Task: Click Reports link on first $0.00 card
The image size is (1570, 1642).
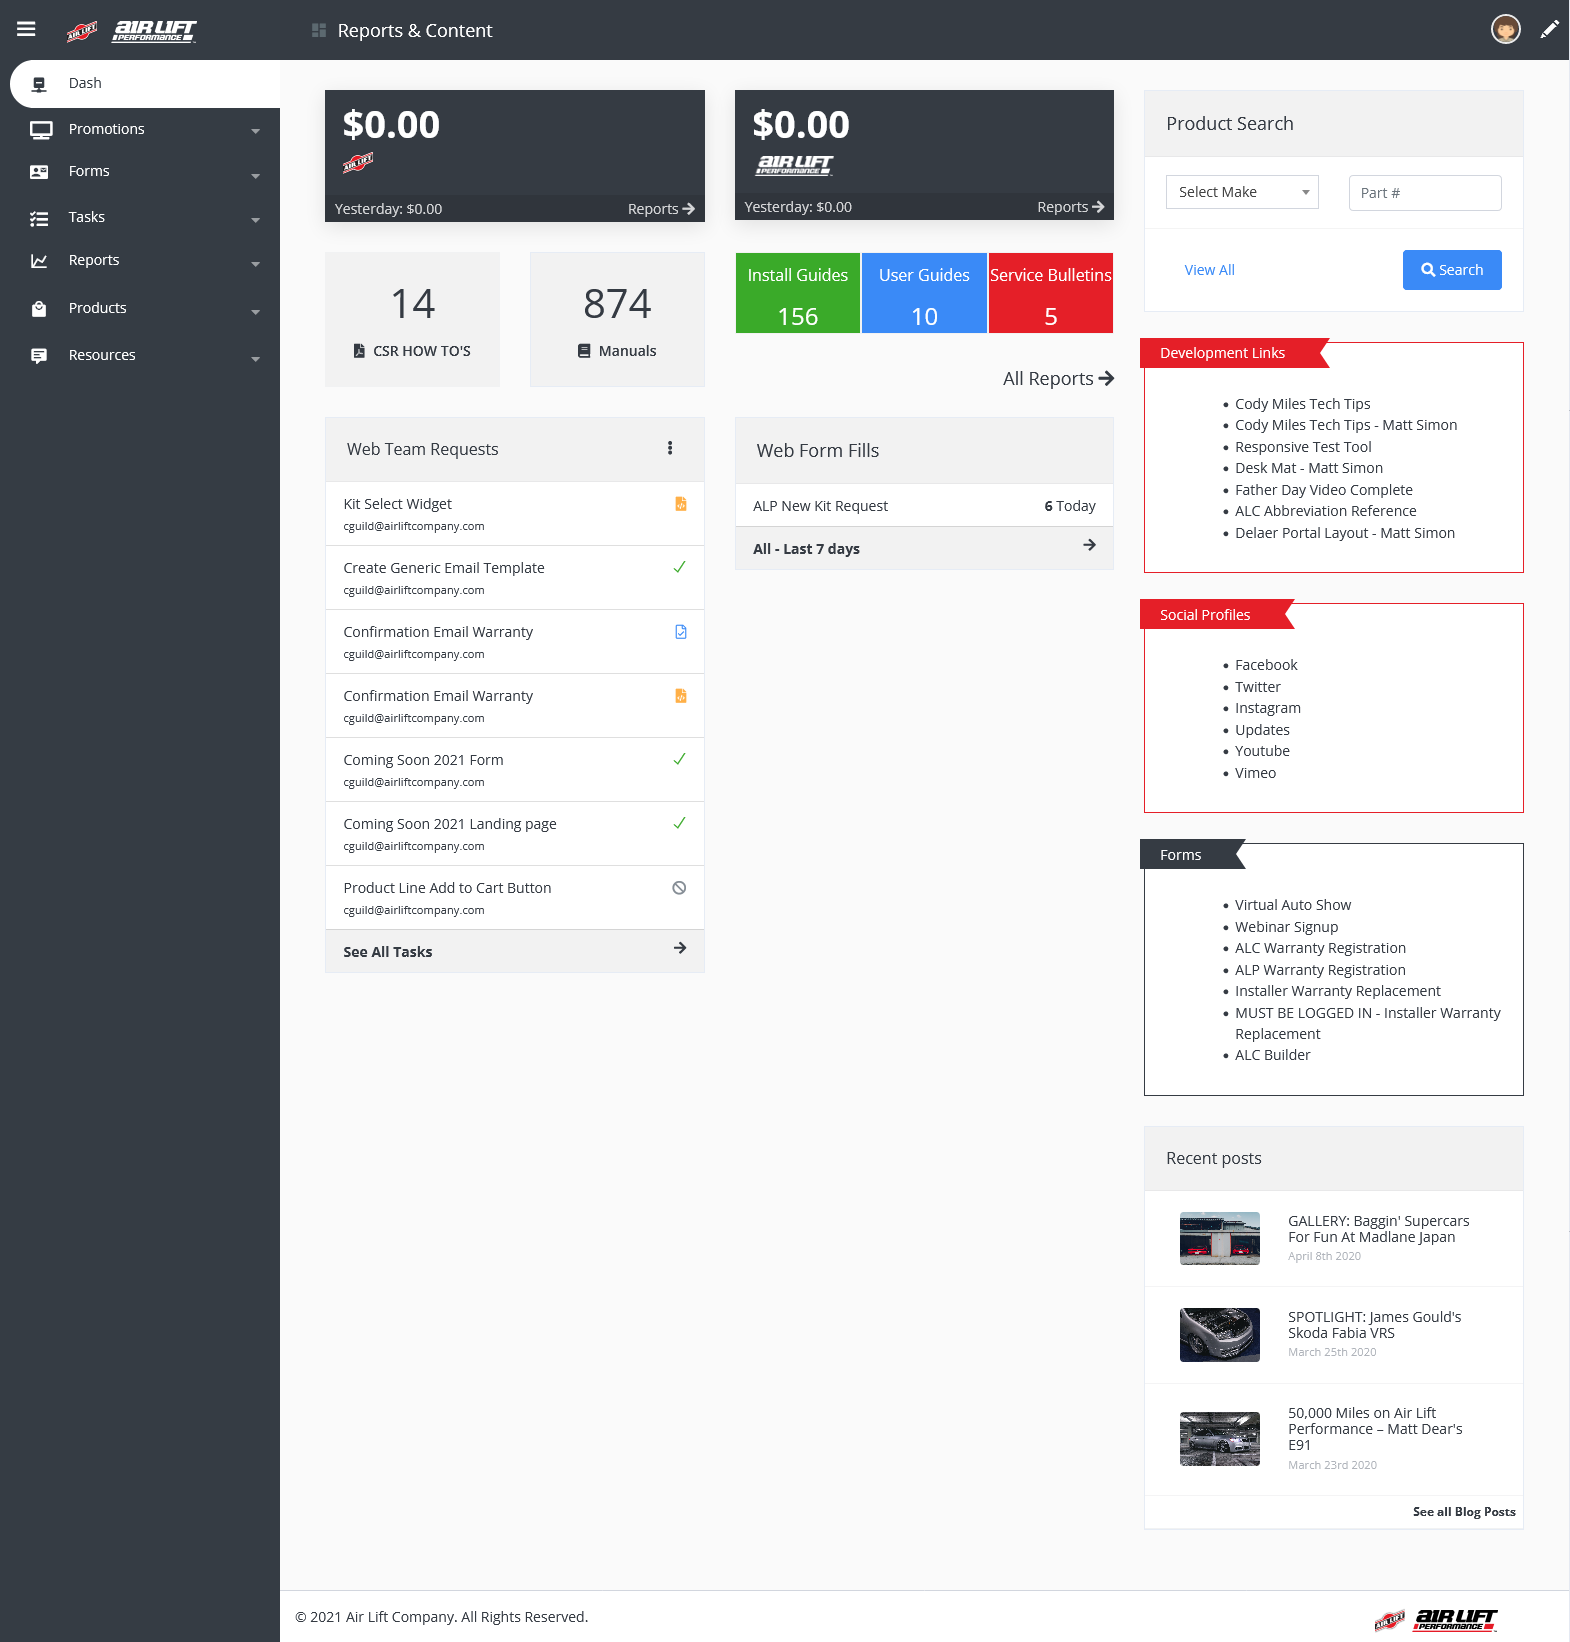Action: [661, 209]
